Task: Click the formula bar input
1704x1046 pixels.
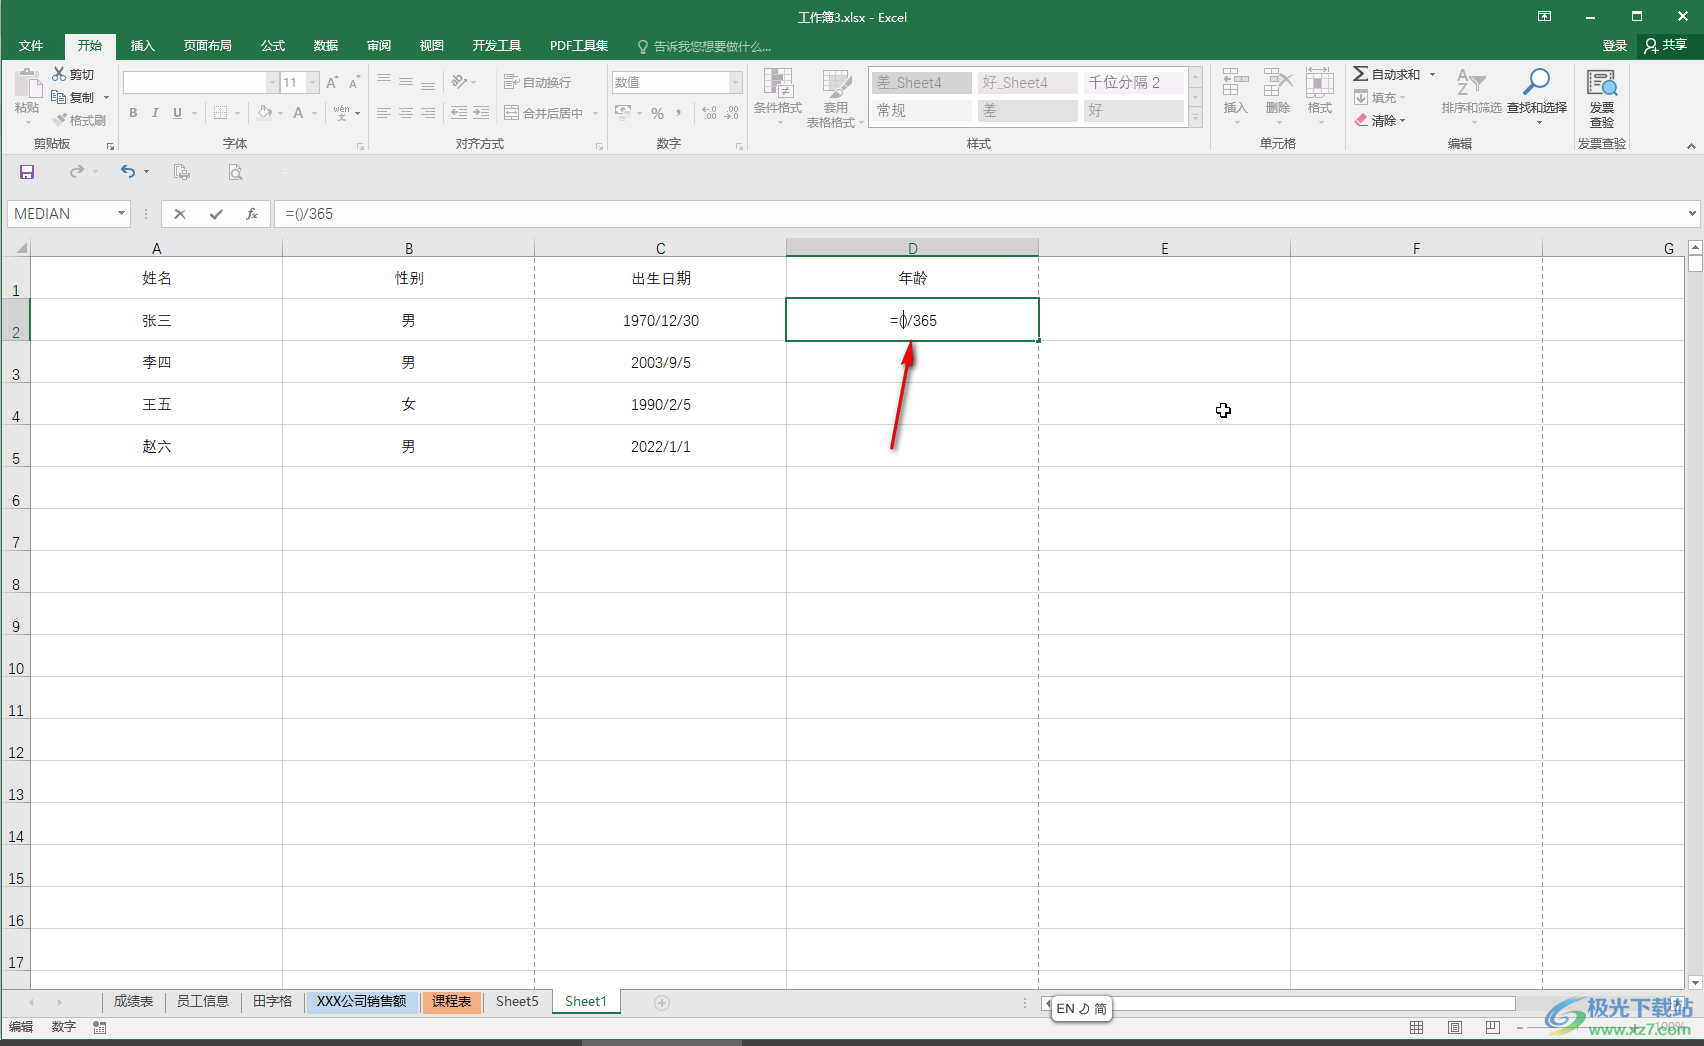Action: pos(980,214)
